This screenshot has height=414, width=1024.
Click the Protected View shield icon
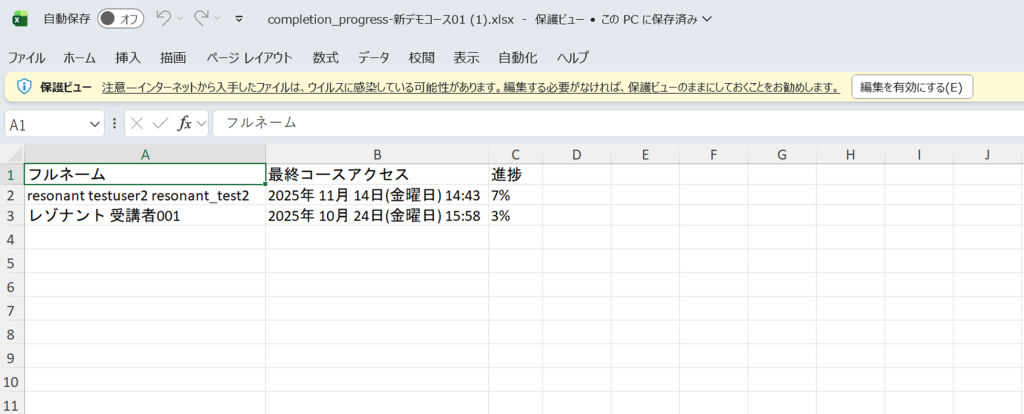(x=24, y=88)
